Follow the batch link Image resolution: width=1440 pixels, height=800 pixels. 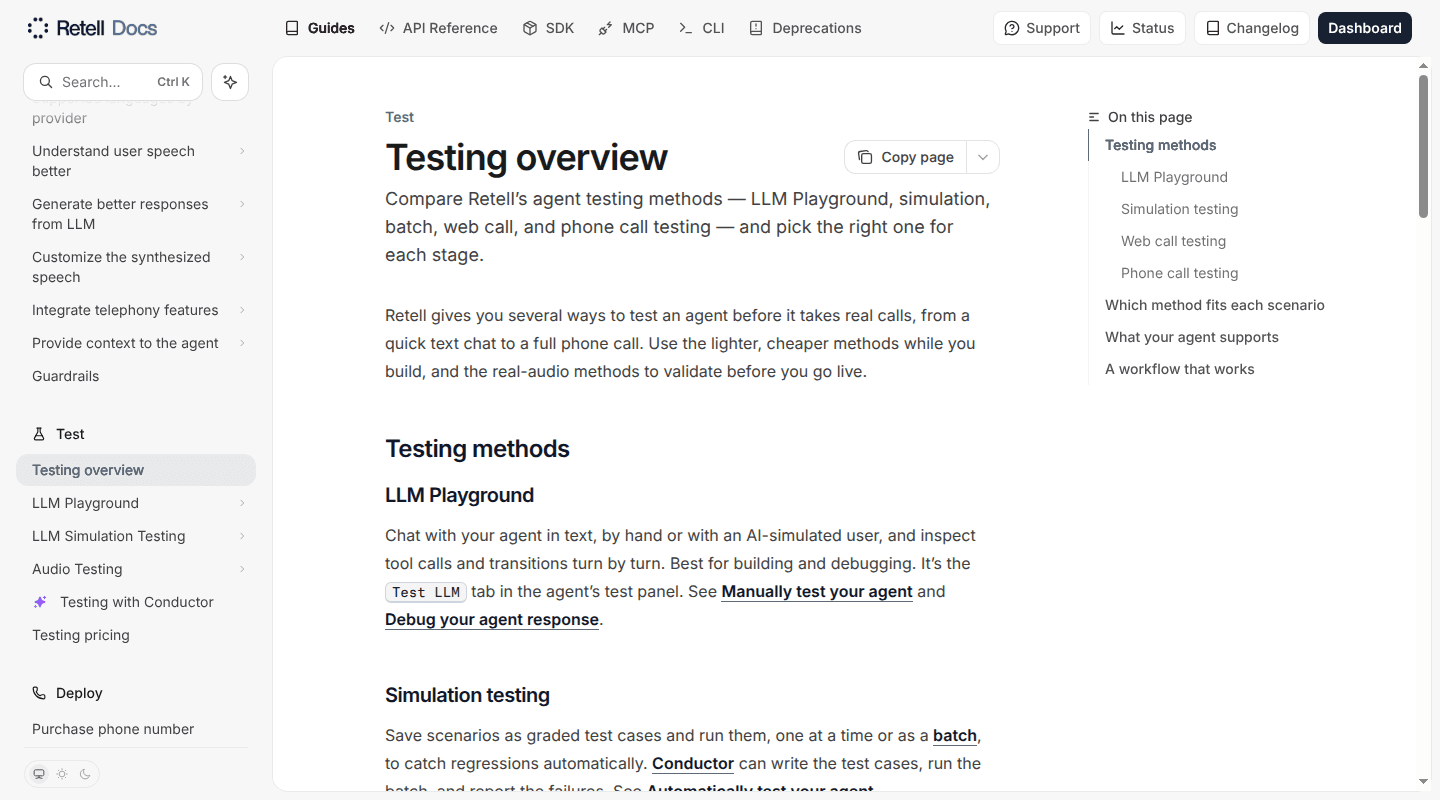(x=955, y=735)
